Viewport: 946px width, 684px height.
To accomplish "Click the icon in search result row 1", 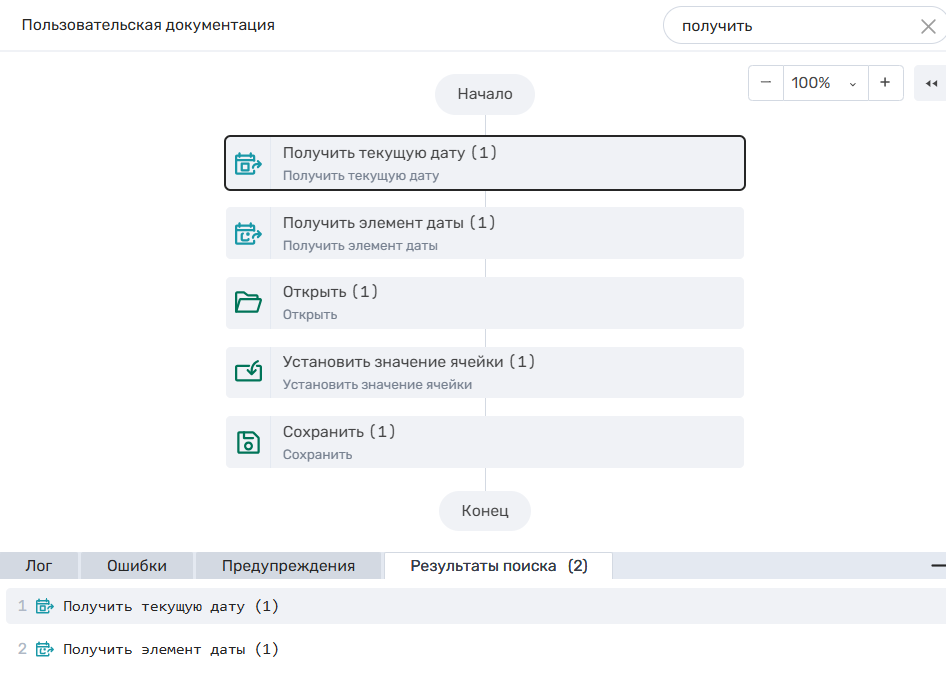I will (x=44, y=606).
